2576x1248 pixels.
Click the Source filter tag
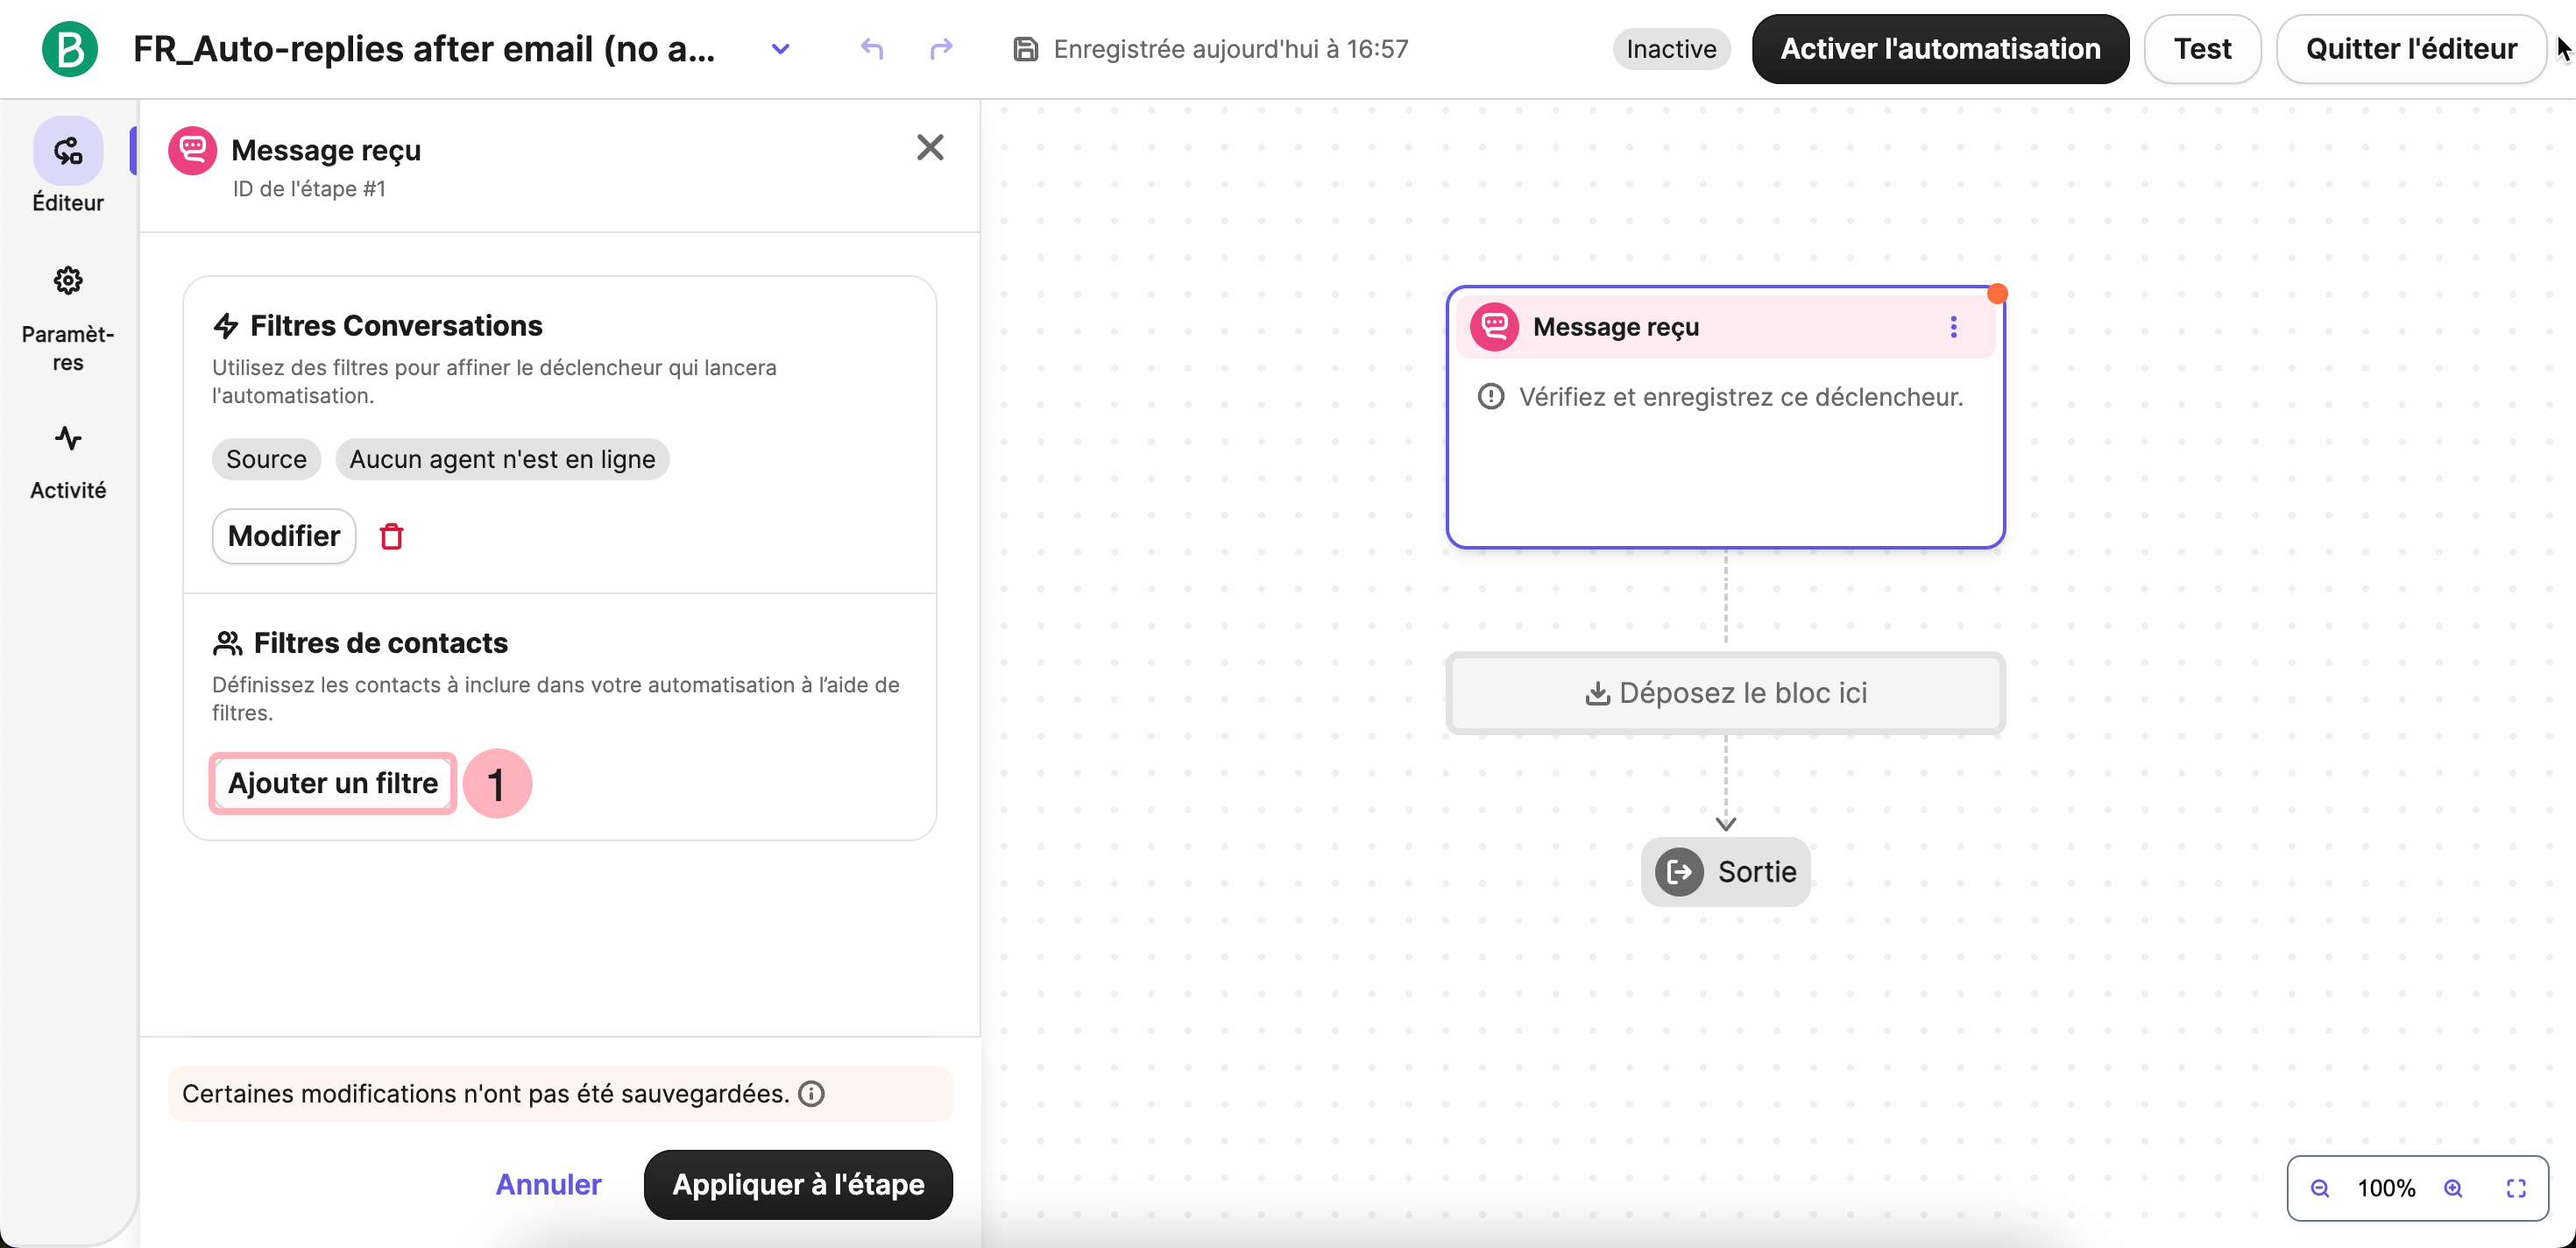pos(266,459)
